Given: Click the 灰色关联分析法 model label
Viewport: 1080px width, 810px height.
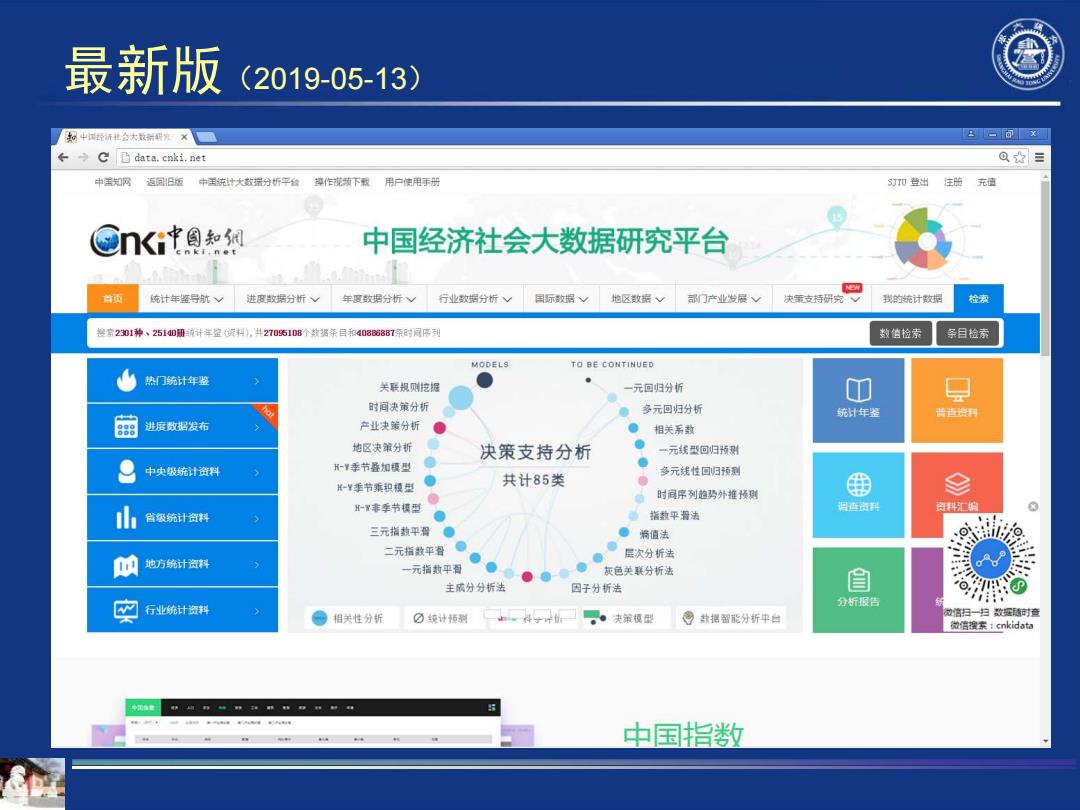Looking at the screenshot, I should point(638,570).
